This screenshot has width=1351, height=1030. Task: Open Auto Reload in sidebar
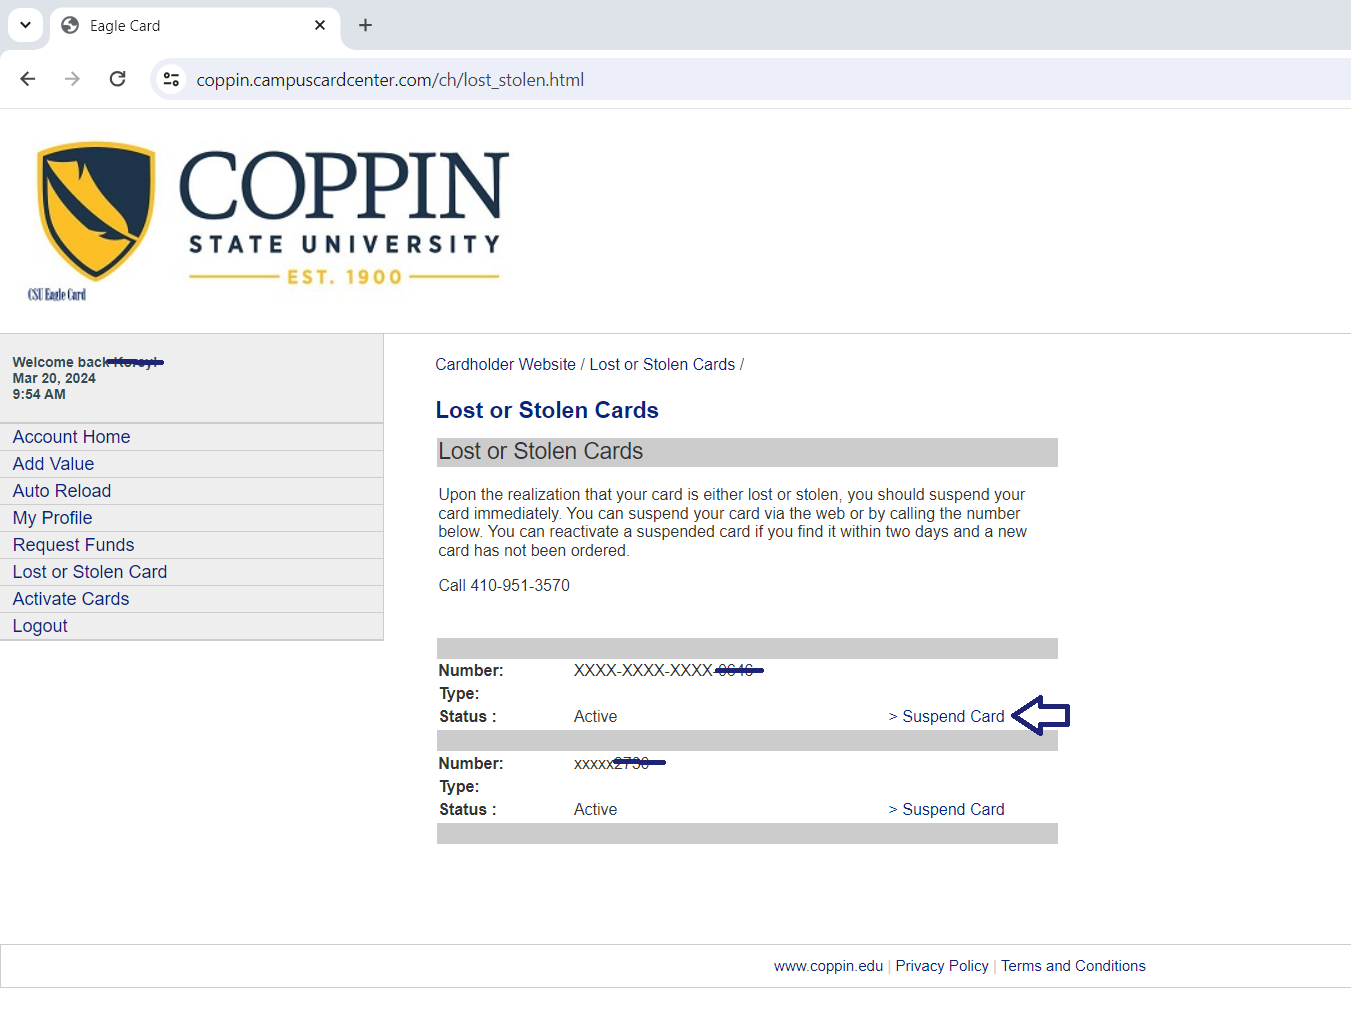point(61,491)
